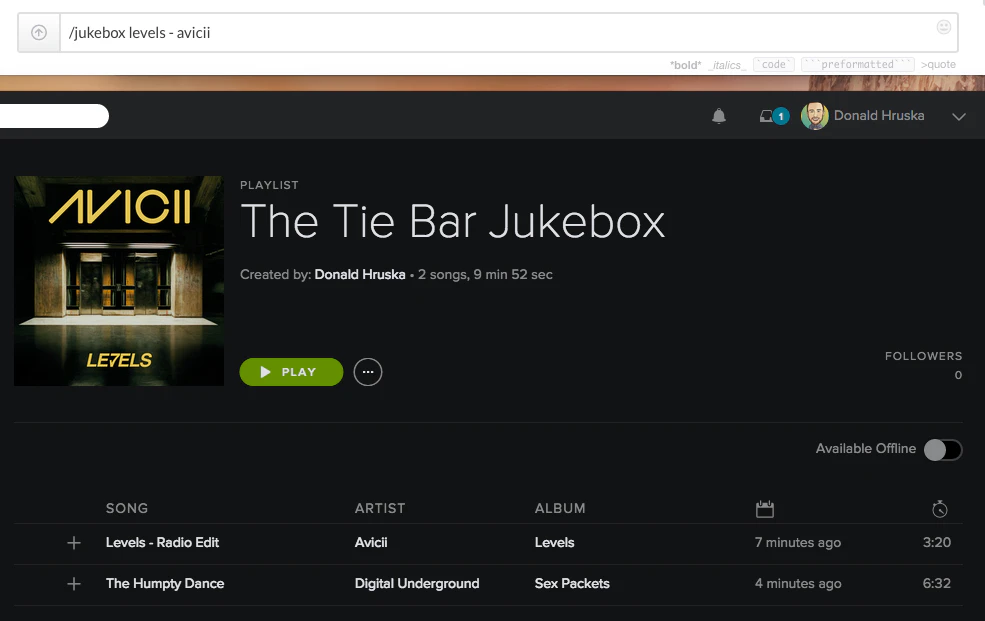The image size is (985, 621).
Task: Add Levels - Radio Edit using plus icon
Action: click(74, 543)
